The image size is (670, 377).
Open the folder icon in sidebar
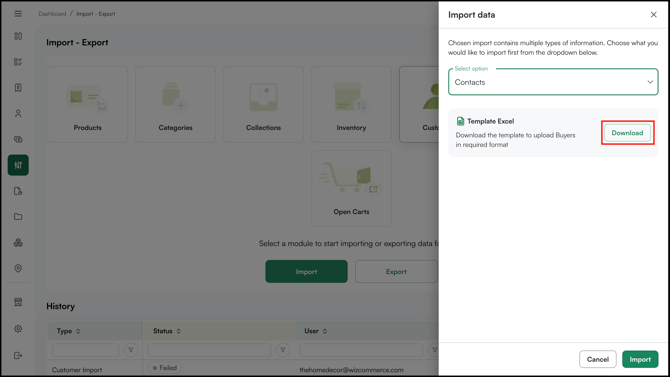[x=18, y=217]
